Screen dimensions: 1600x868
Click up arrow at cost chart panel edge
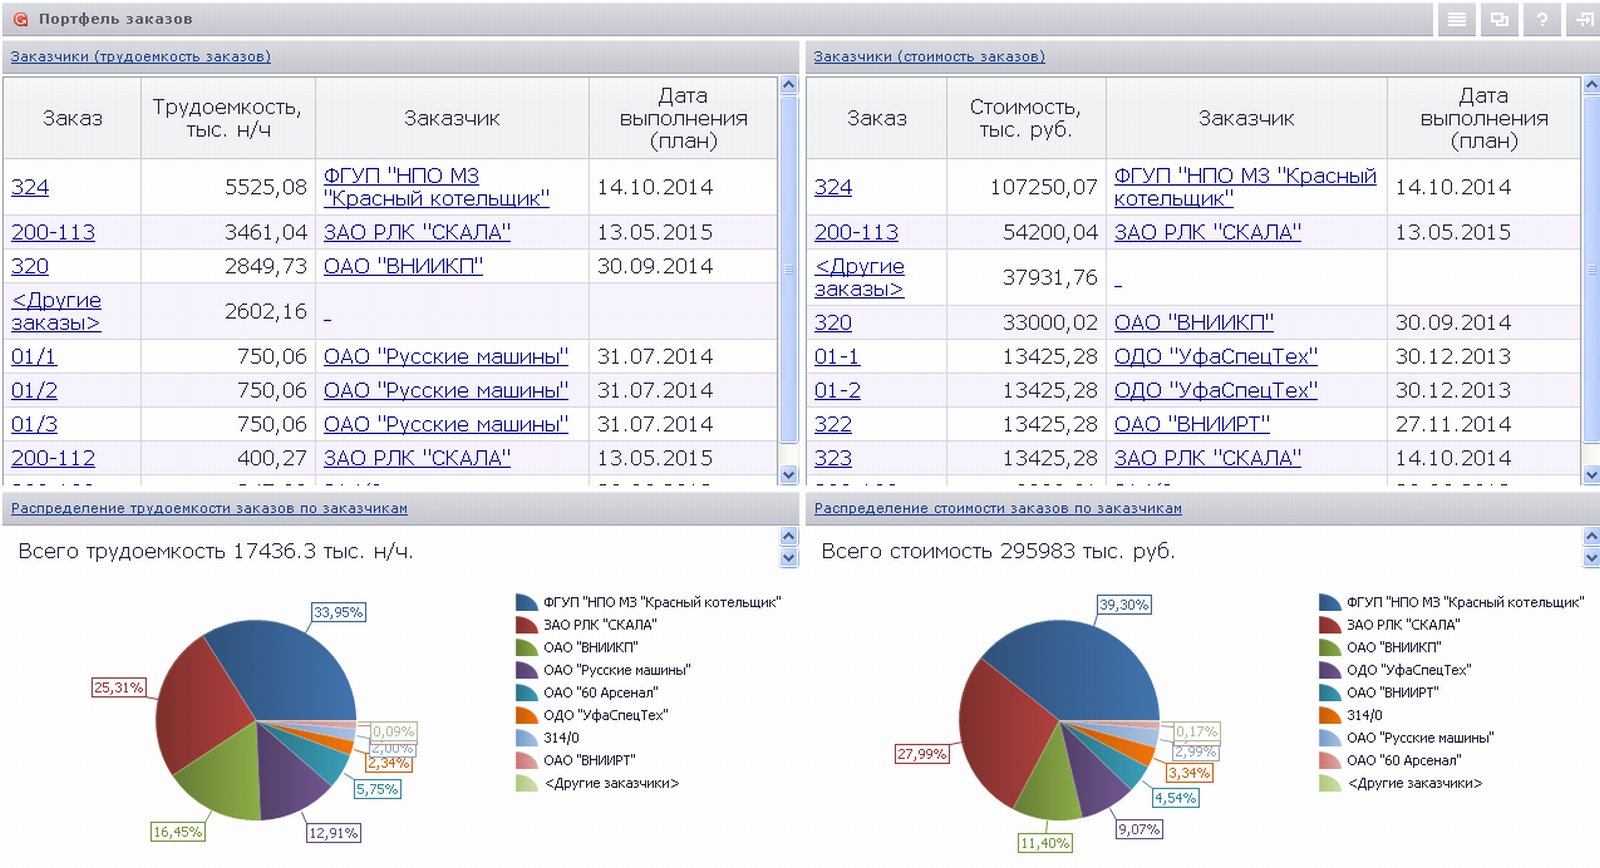tap(1592, 537)
